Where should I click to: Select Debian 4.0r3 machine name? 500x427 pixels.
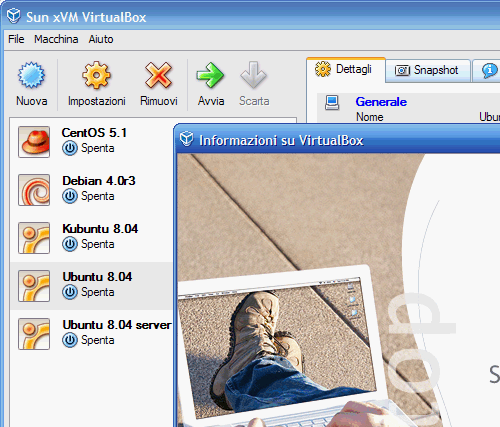[x=99, y=181]
